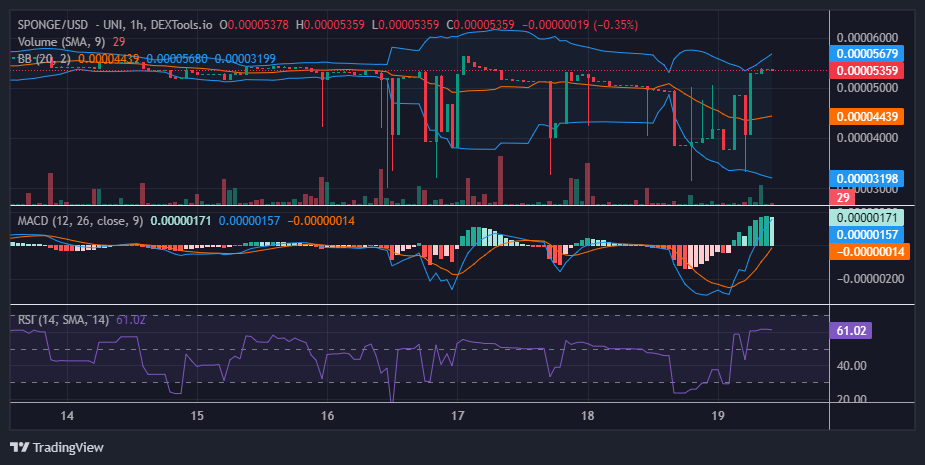
Task: Click the Volume (SMA, 9) indicator label
Action: [x=61, y=42]
